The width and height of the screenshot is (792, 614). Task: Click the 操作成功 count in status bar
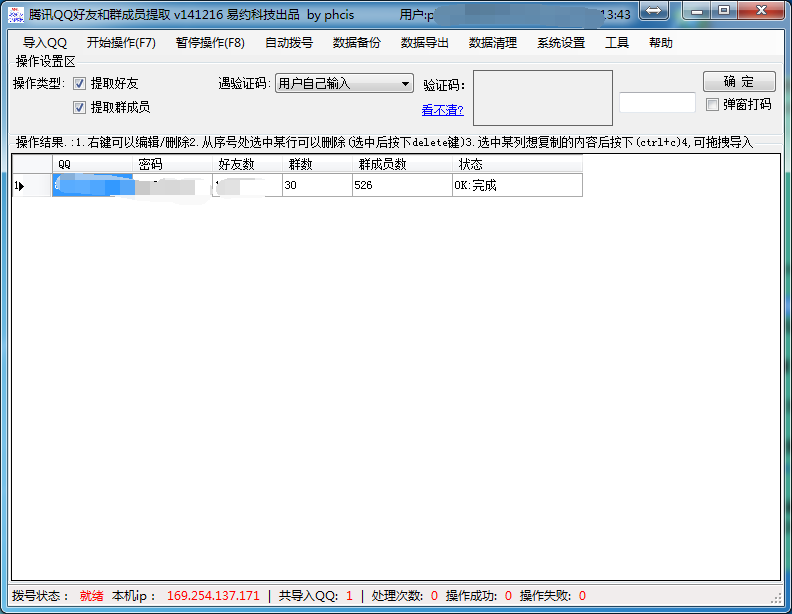pos(508,596)
